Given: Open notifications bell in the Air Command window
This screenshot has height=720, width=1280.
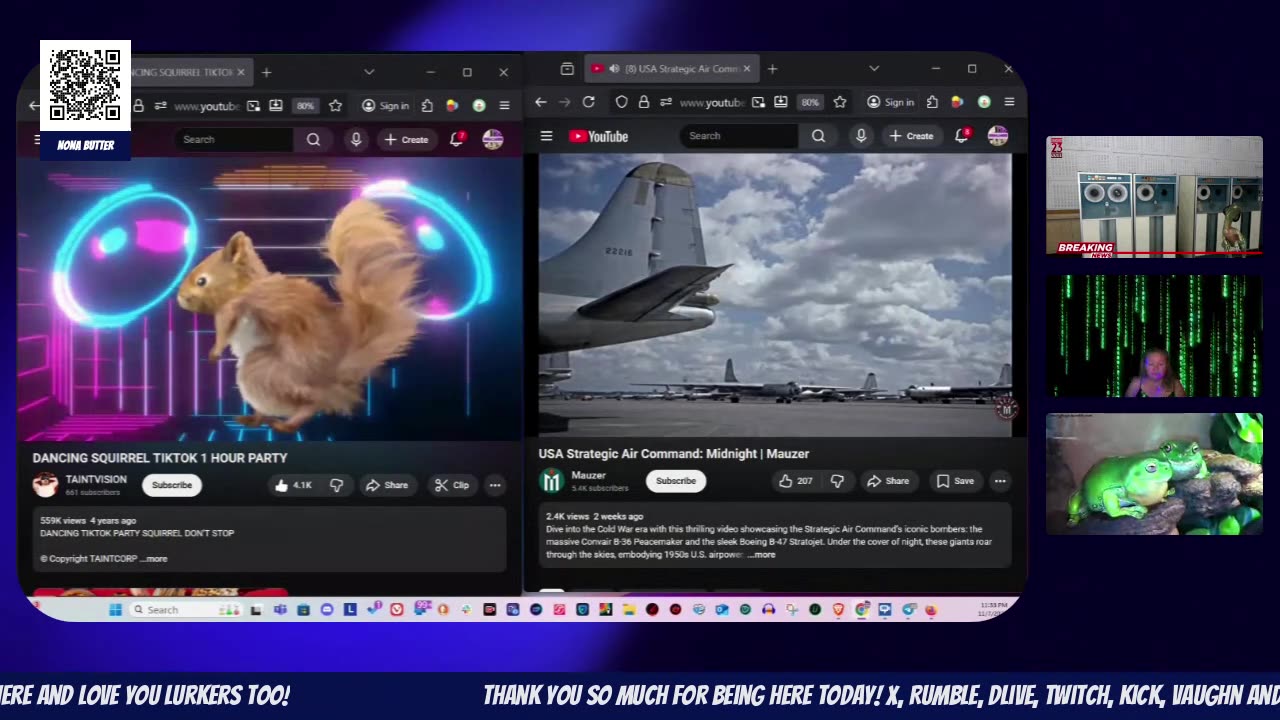Looking at the screenshot, I should click(962, 135).
